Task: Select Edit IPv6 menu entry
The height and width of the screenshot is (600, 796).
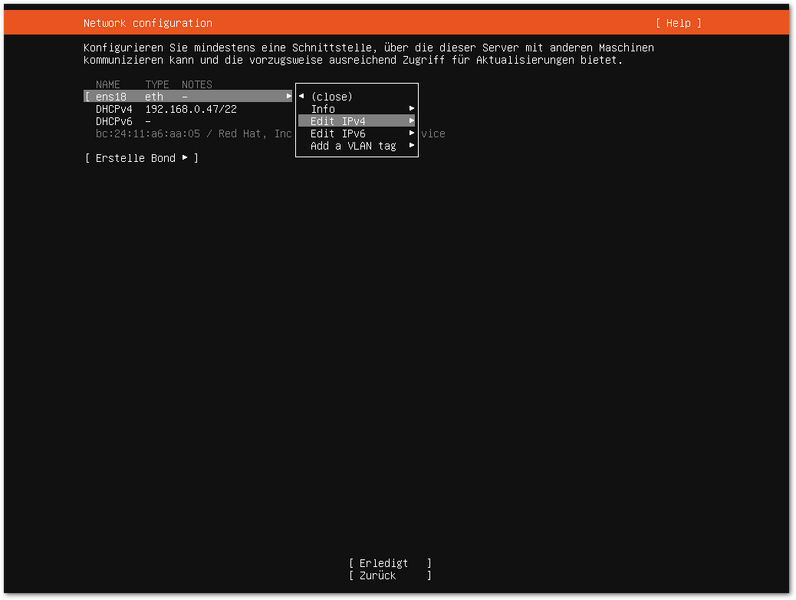Action: 357,134
